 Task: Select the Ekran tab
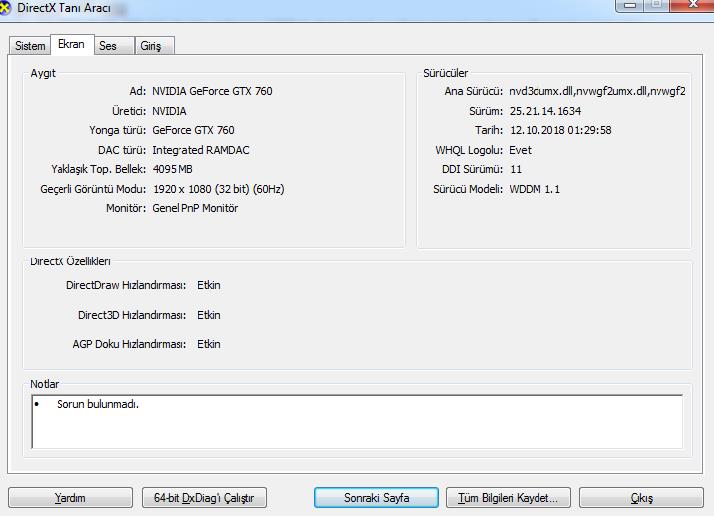click(72, 44)
